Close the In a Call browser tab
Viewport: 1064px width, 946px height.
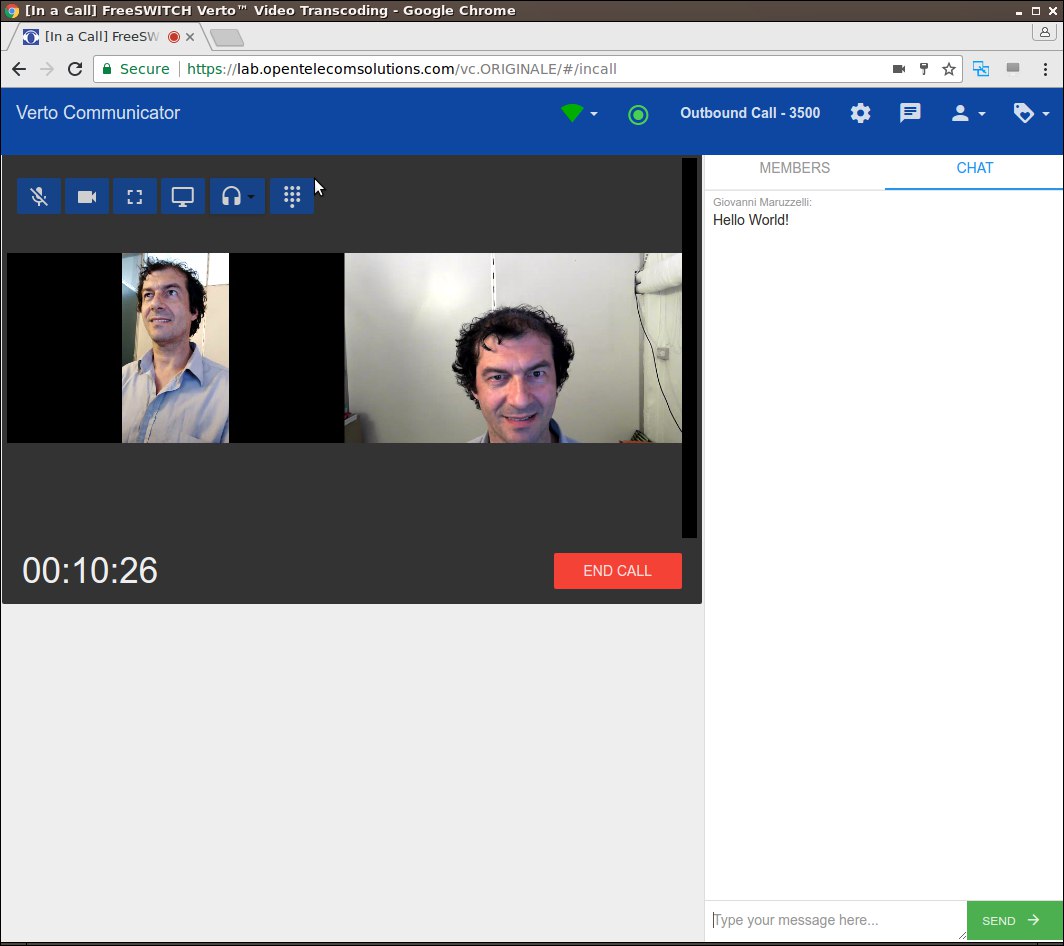point(190,37)
